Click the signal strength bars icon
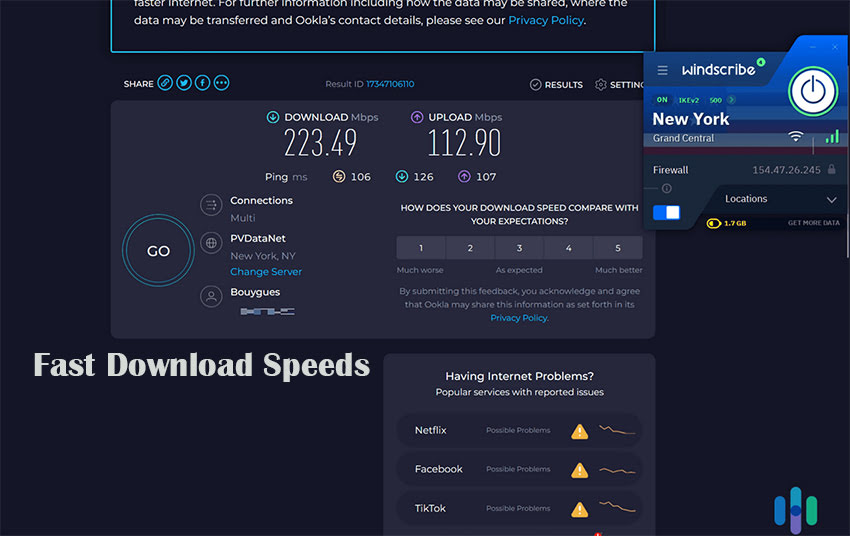This screenshot has height=536, width=850. coord(832,137)
